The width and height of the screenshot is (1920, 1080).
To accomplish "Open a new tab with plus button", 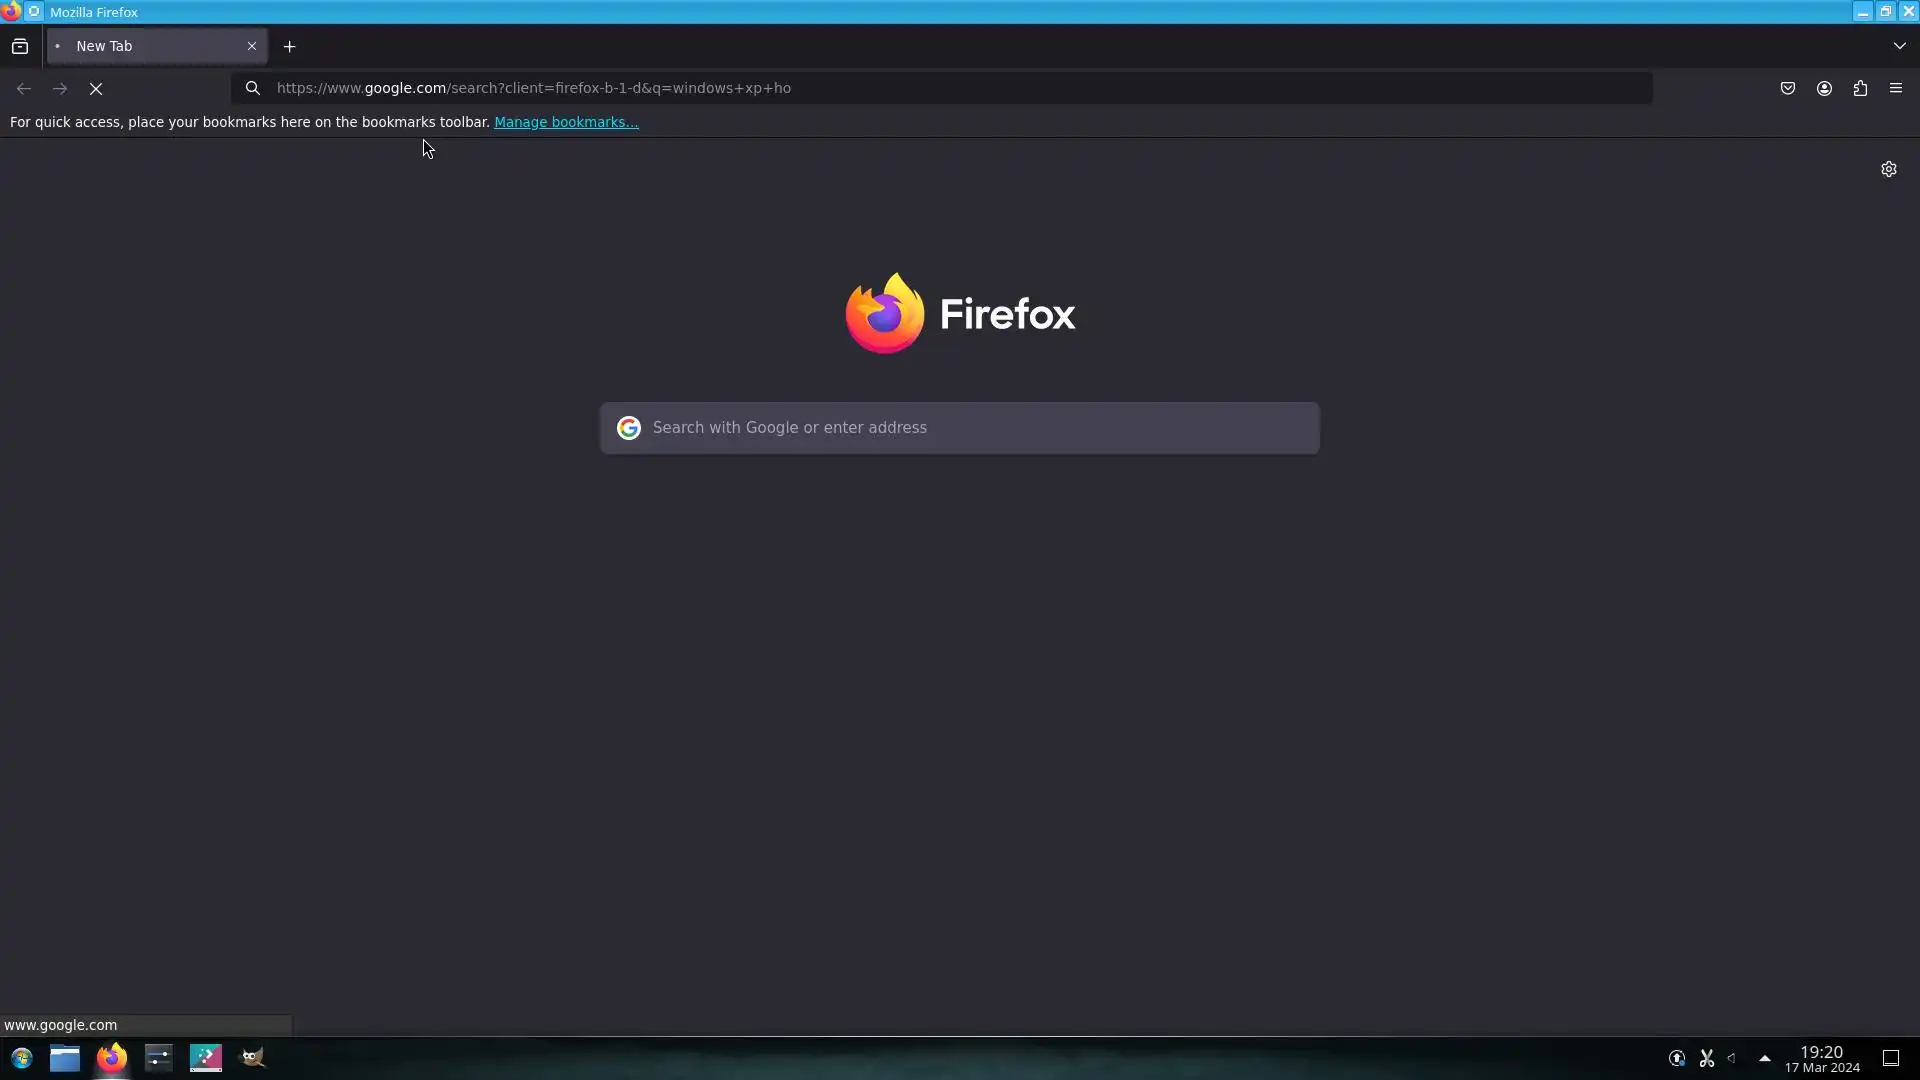I will 289,47.
